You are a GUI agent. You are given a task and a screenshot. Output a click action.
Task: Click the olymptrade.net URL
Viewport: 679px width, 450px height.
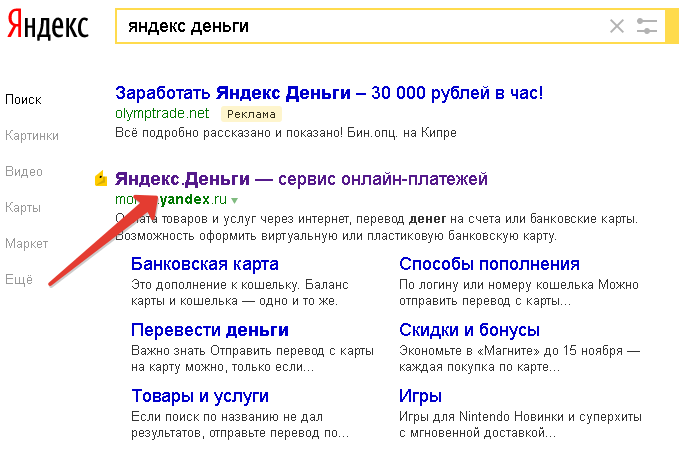(x=162, y=113)
